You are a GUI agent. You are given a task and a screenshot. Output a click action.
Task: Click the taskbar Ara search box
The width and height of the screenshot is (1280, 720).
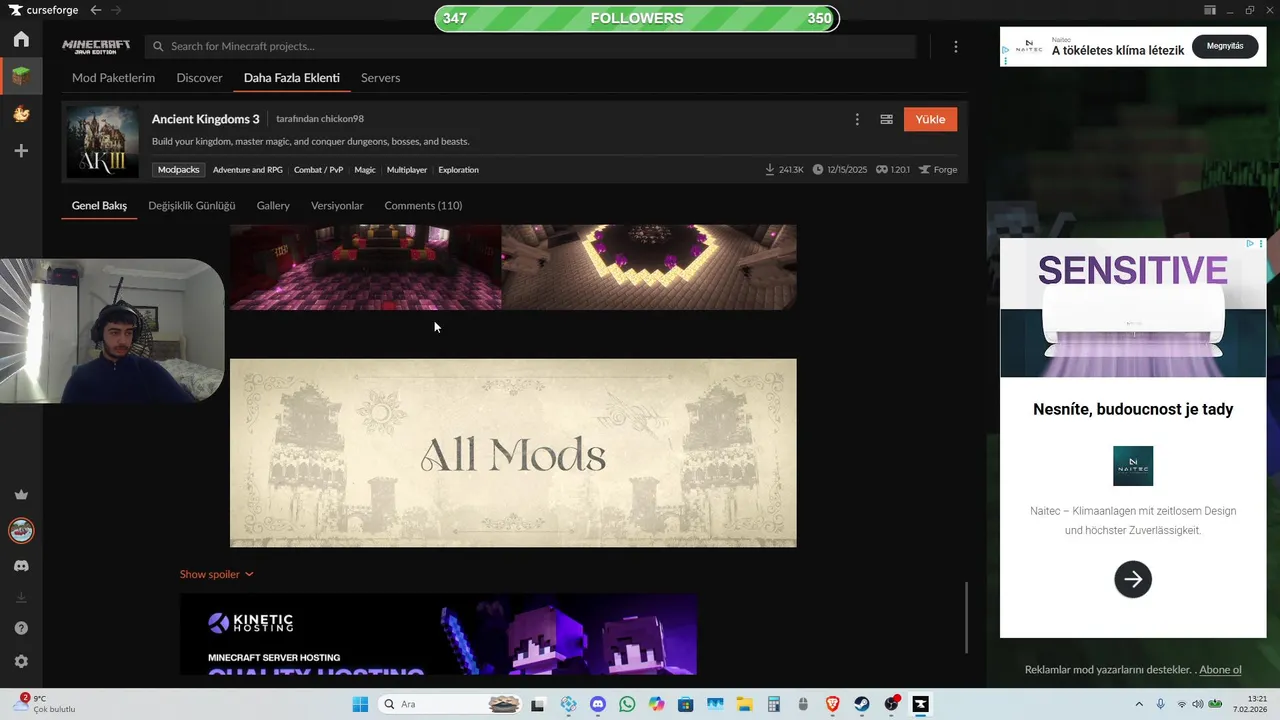[450, 704]
